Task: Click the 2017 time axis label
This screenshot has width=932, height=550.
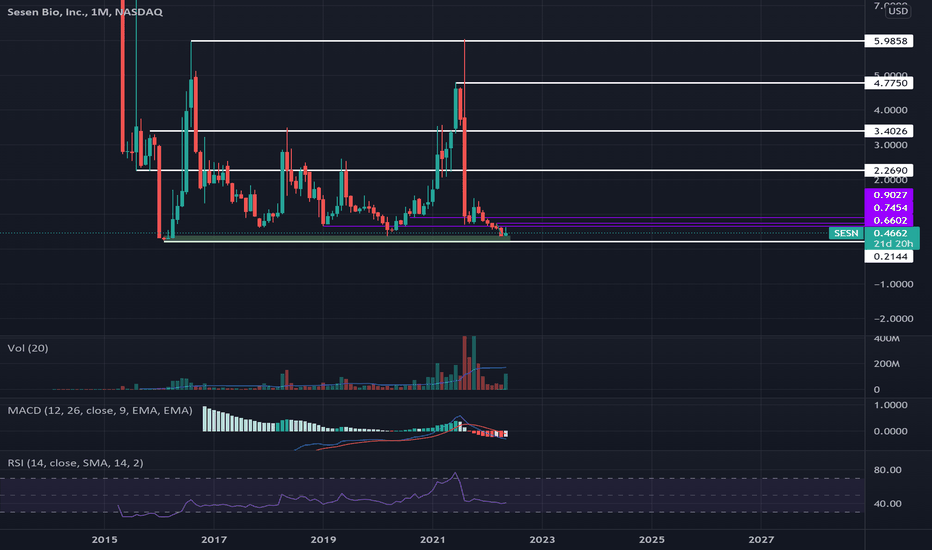Action: point(213,539)
